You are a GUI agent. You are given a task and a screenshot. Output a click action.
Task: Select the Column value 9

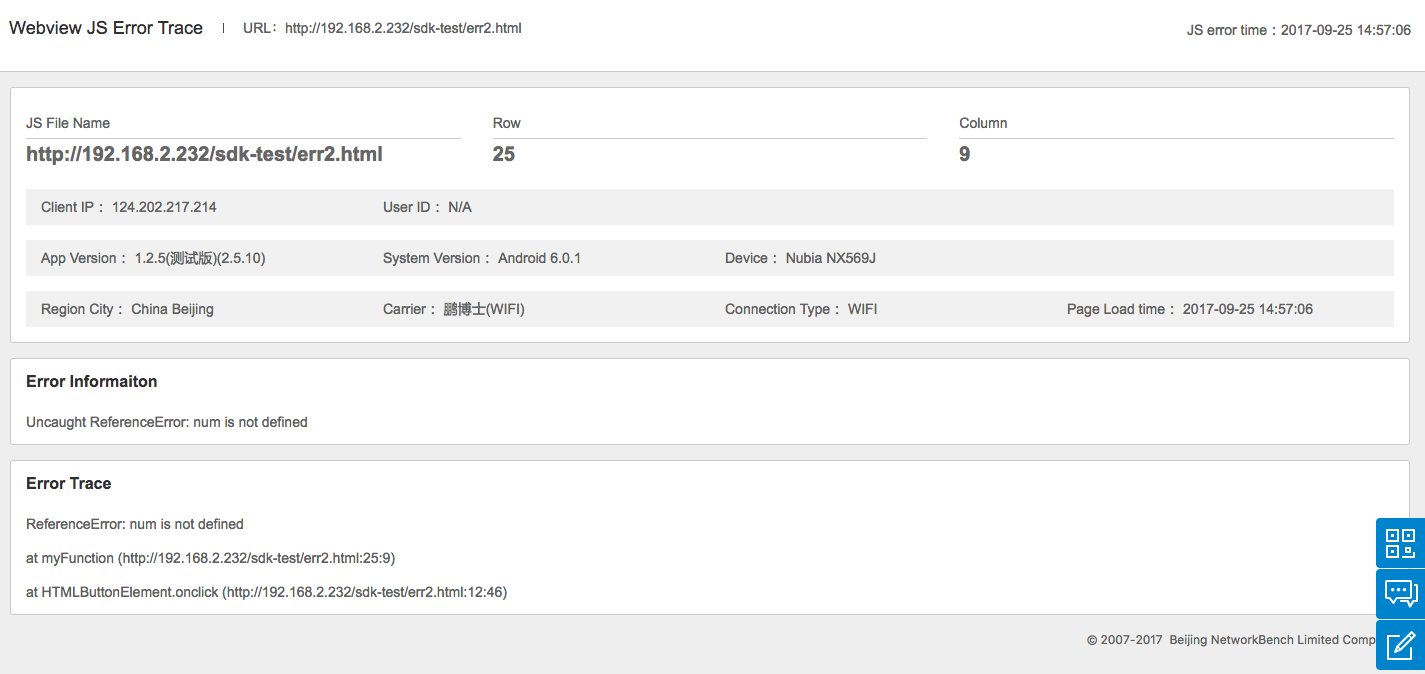point(964,154)
